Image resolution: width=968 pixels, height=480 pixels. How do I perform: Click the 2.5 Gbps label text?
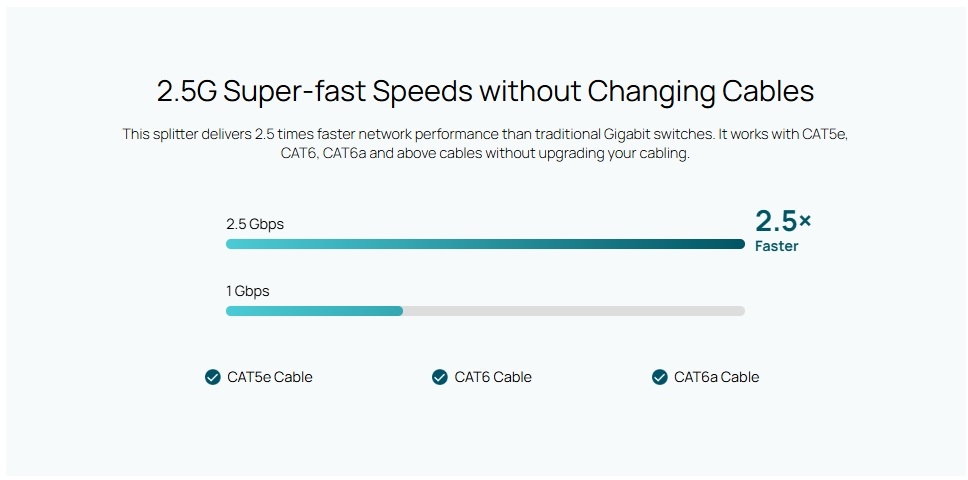tap(255, 224)
